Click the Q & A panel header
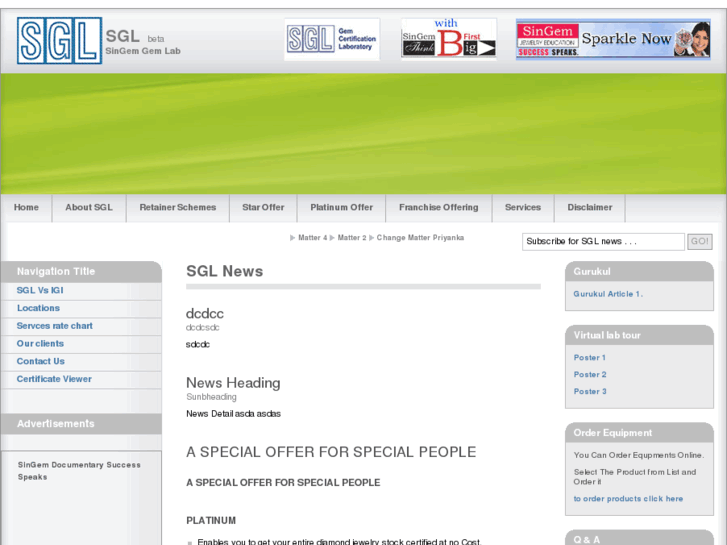The width and height of the screenshot is (727, 545). coord(639,538)
